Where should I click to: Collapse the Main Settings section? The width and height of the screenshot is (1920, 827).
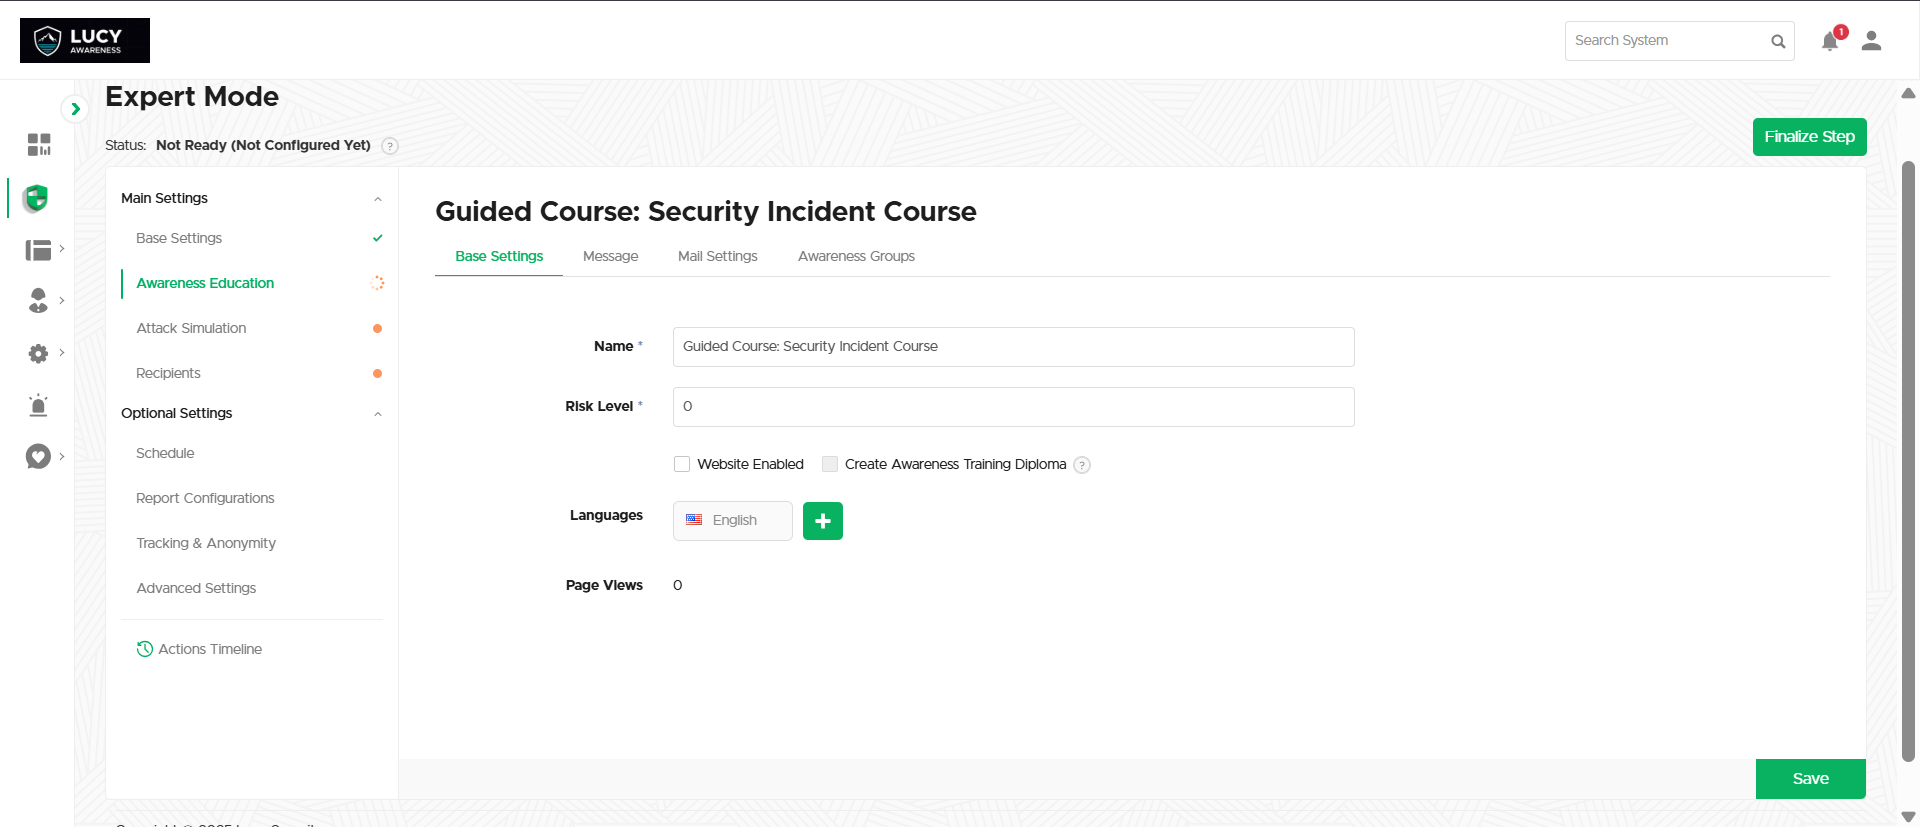click(x=377, y=199)
